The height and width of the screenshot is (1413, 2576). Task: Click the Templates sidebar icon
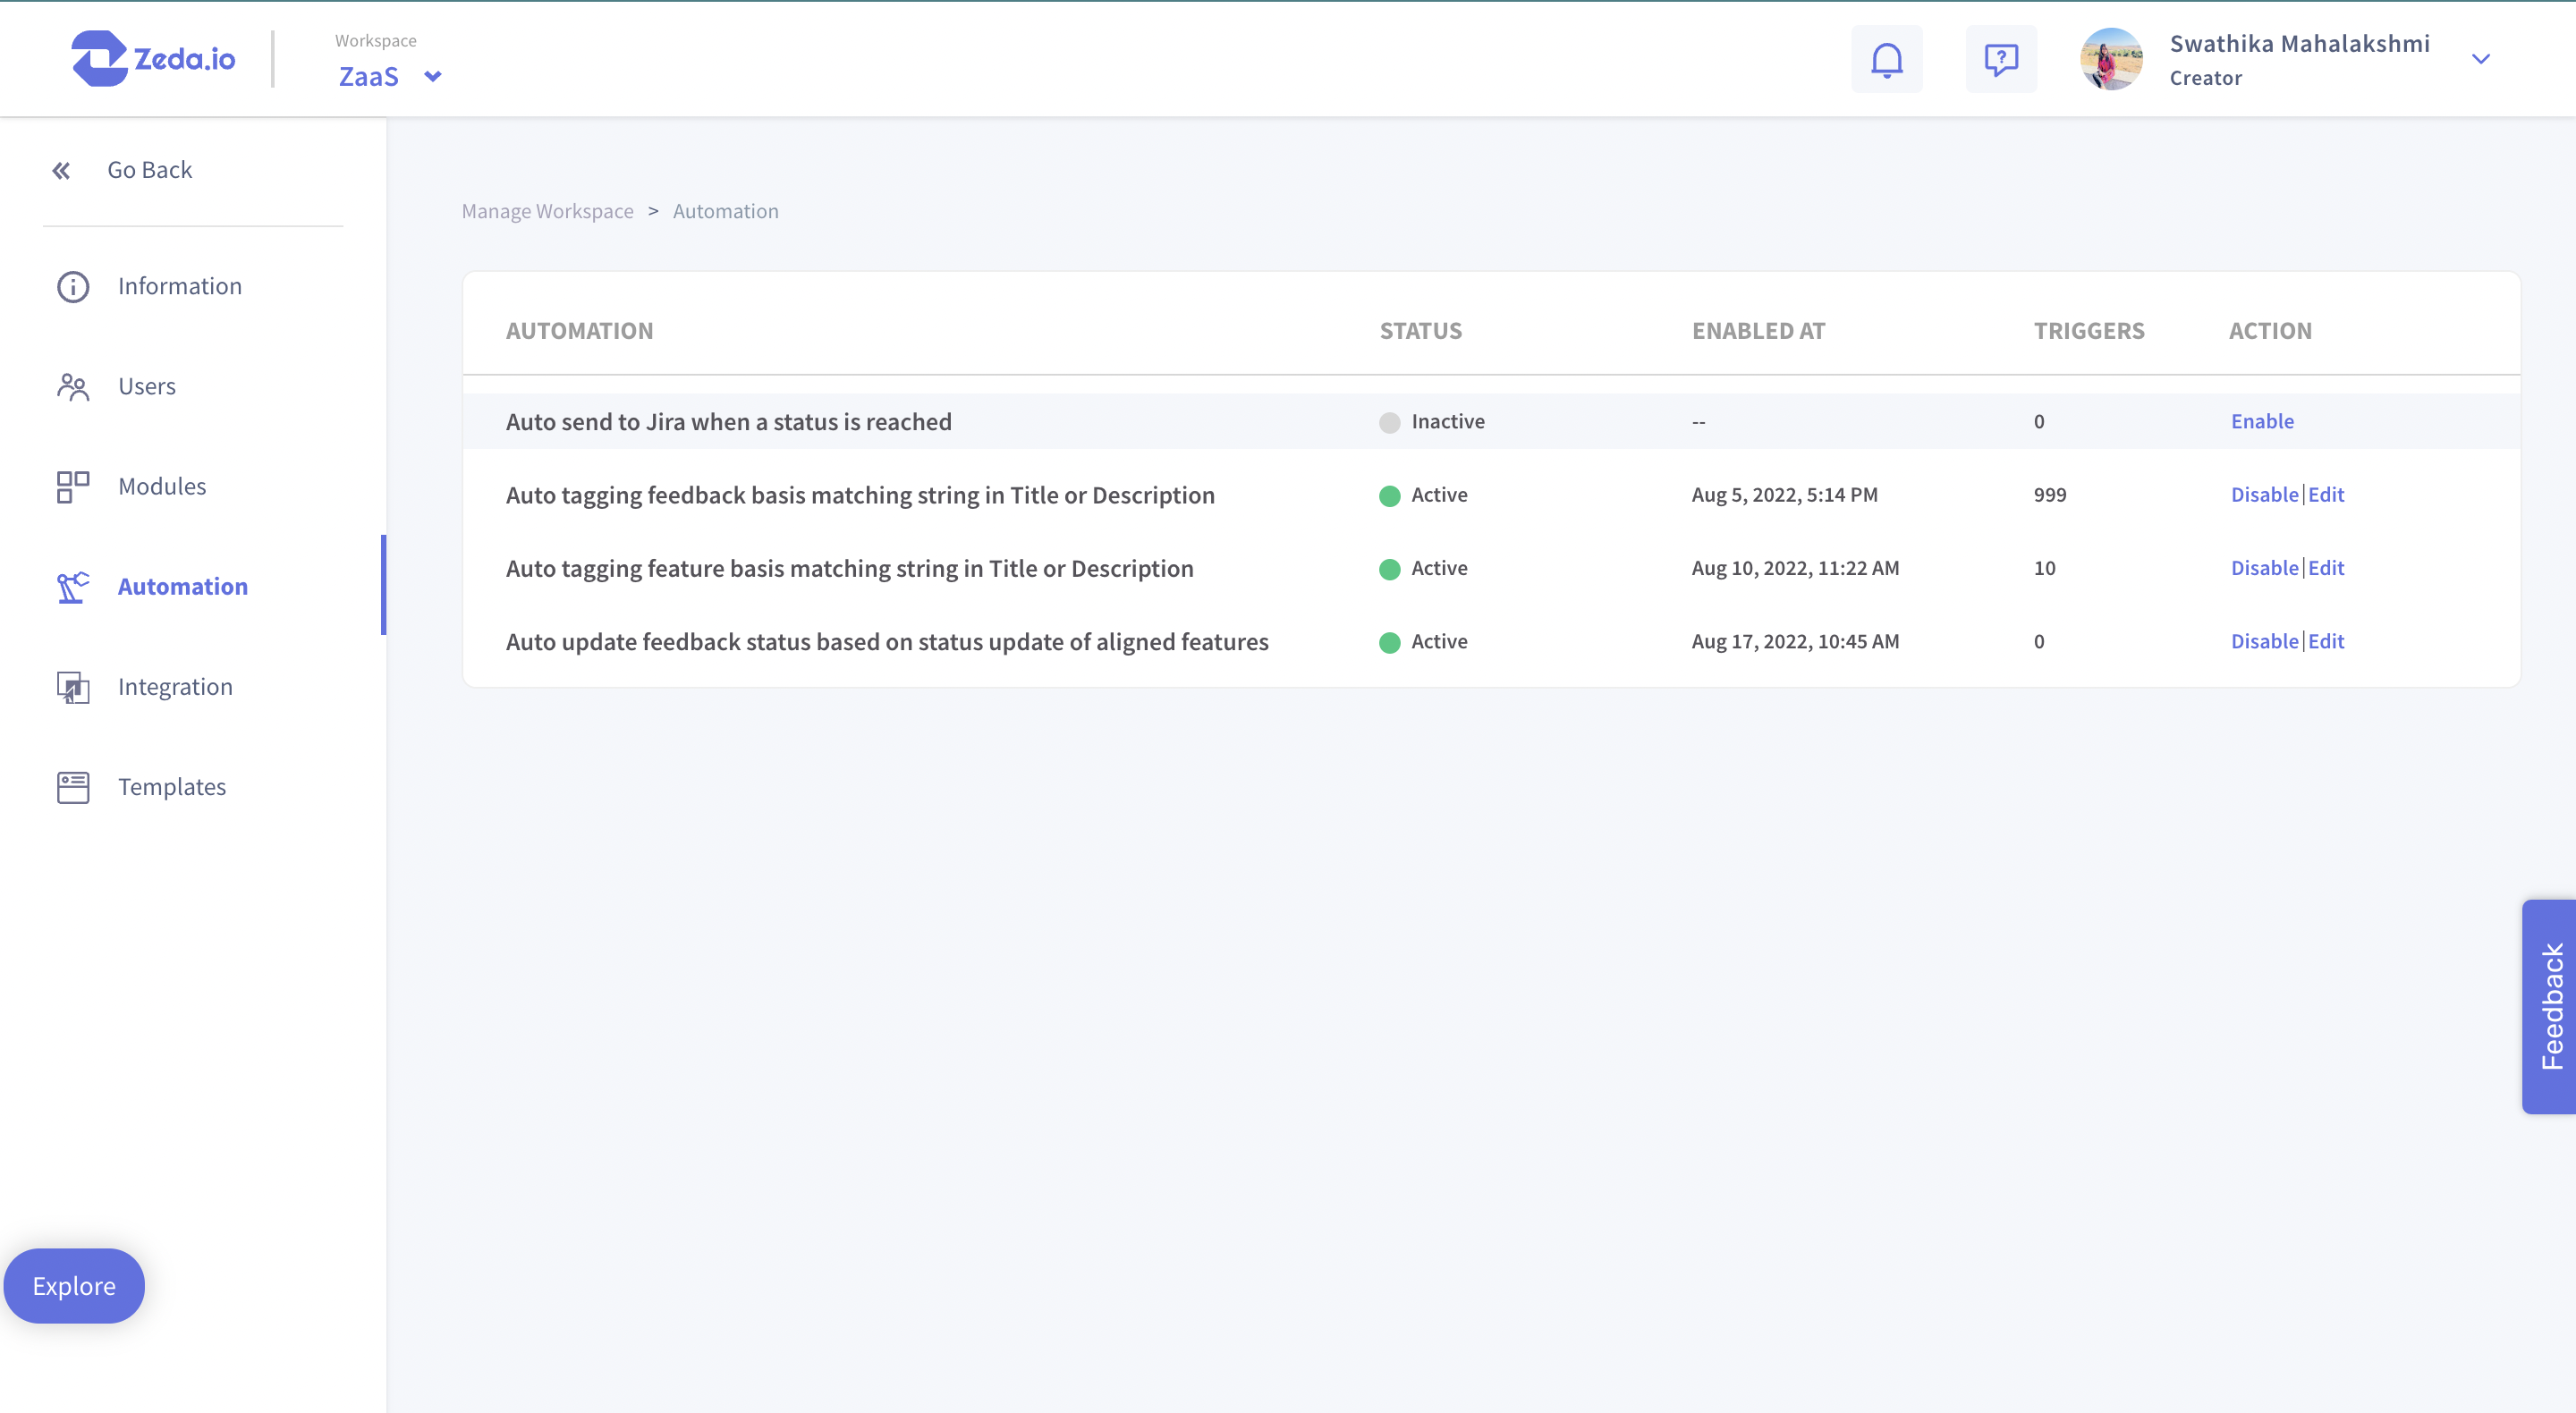(73, 787)
